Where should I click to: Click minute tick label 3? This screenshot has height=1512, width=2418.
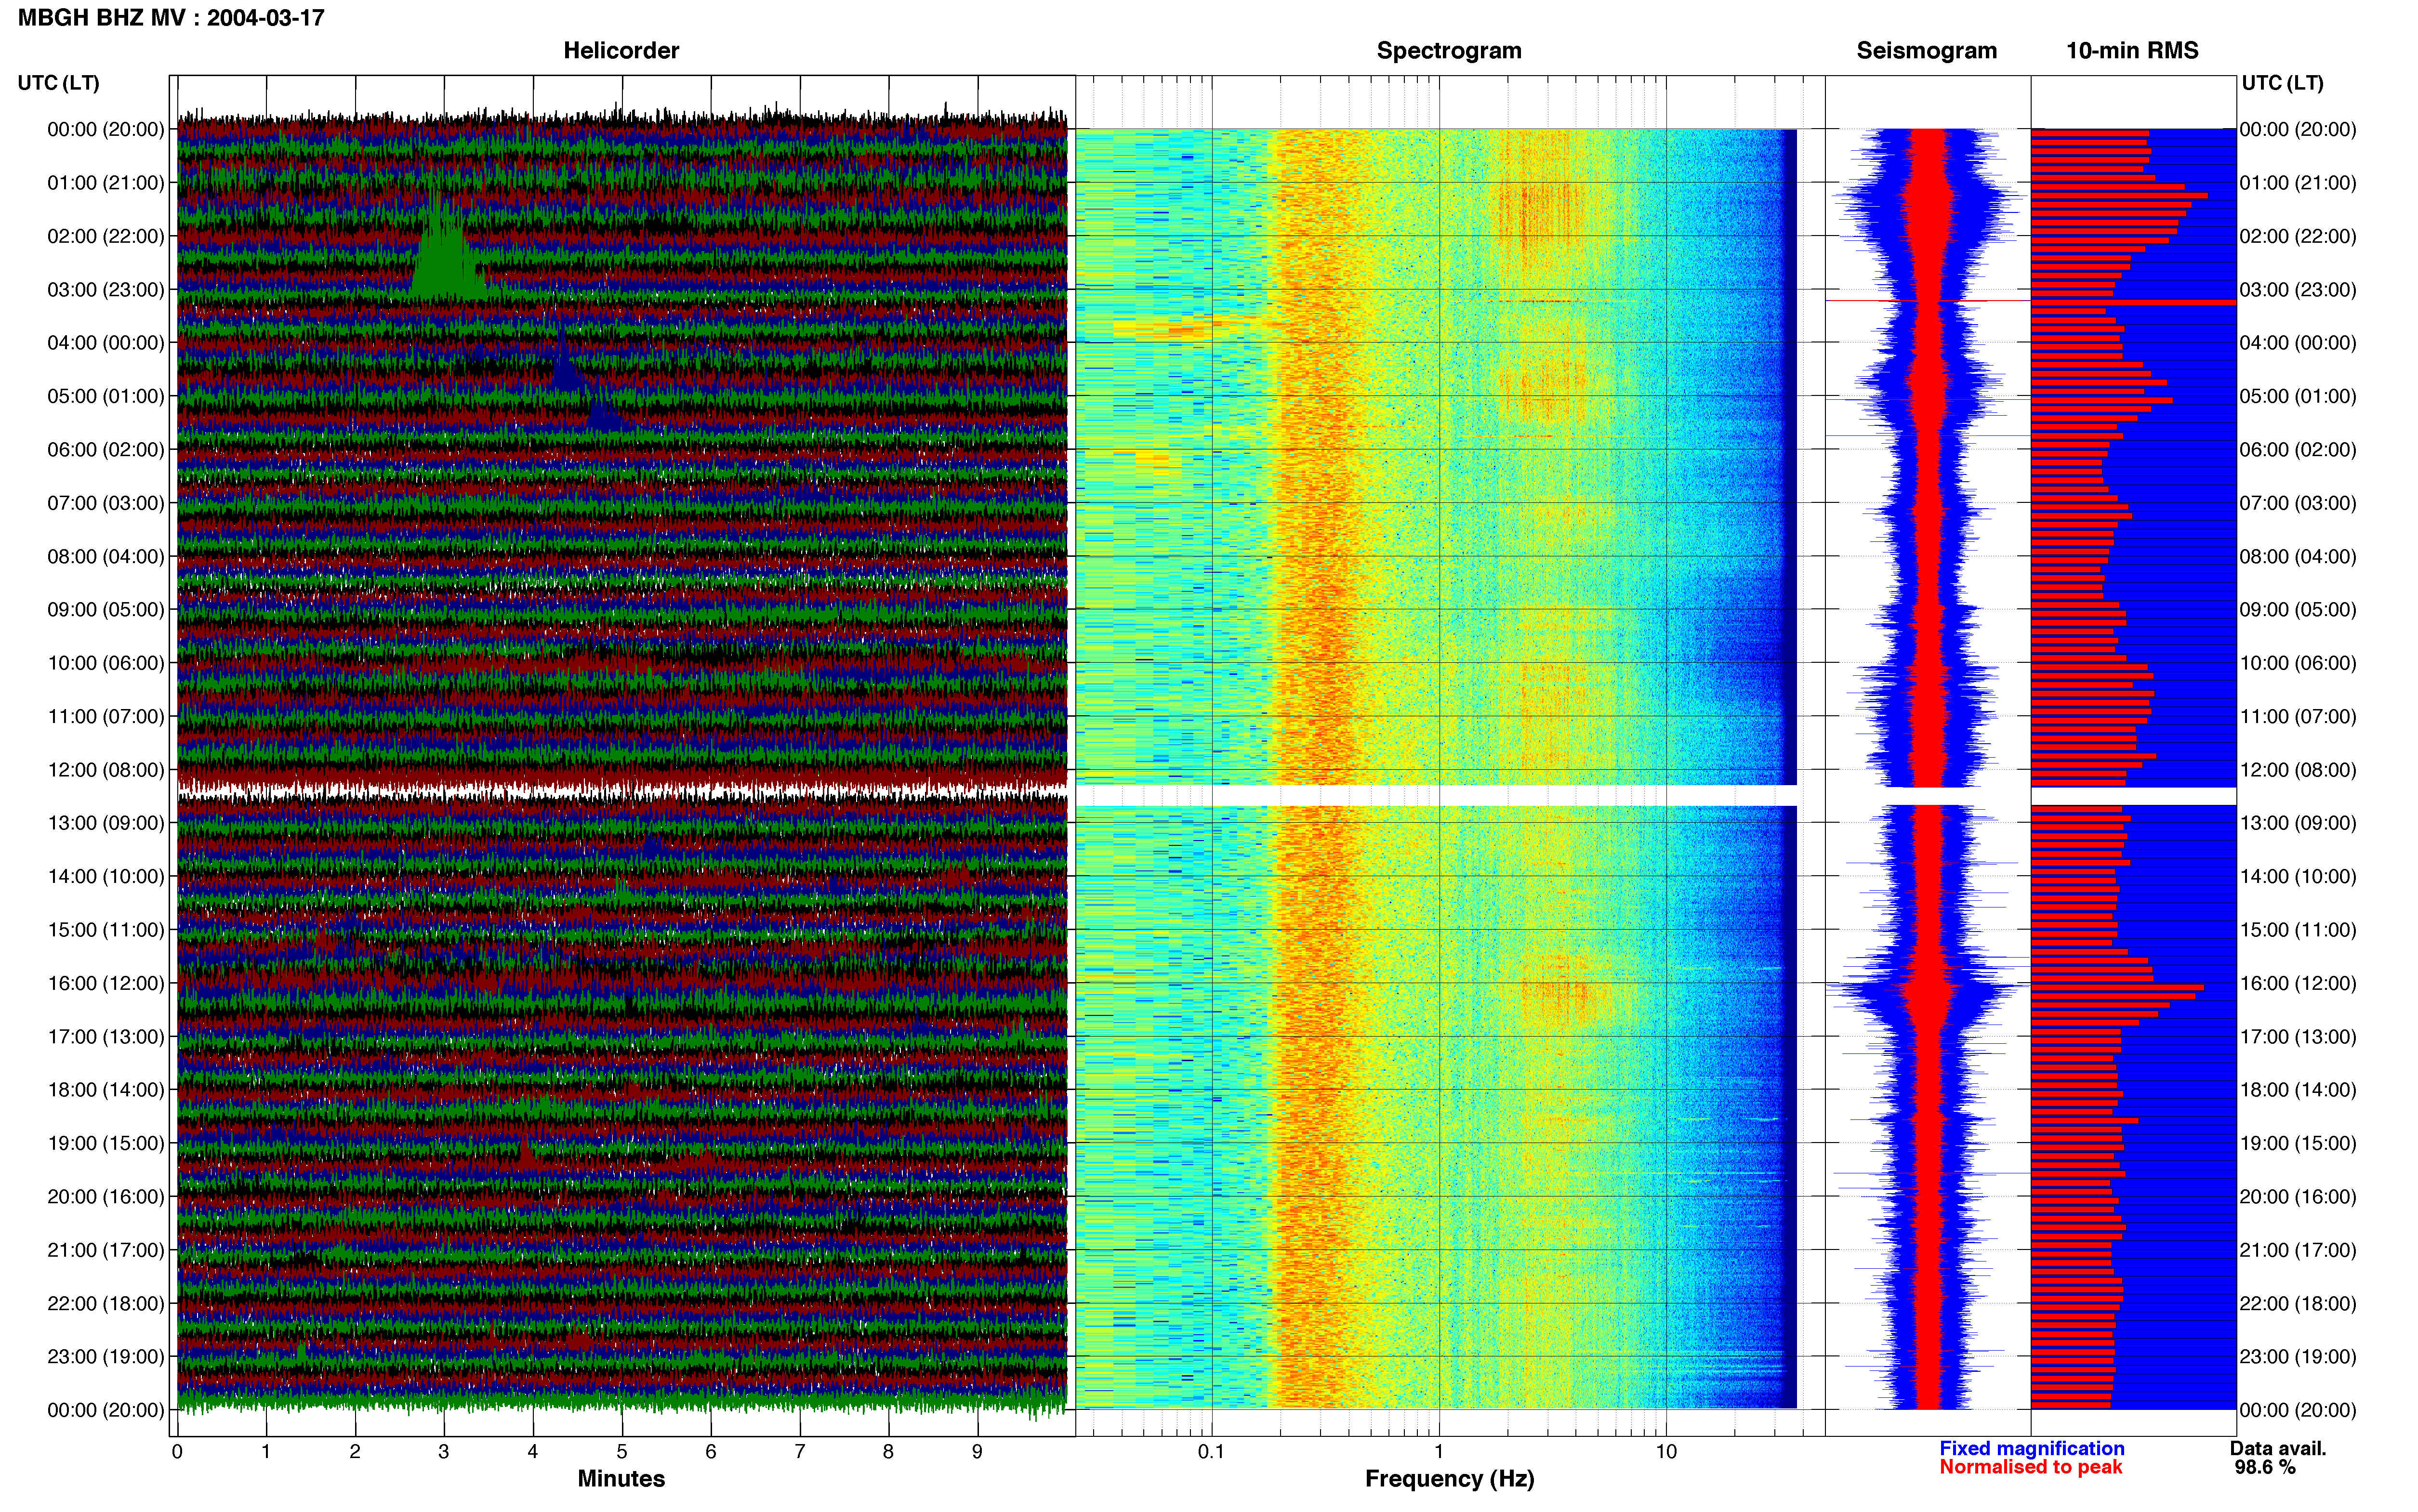[444, 1452]
